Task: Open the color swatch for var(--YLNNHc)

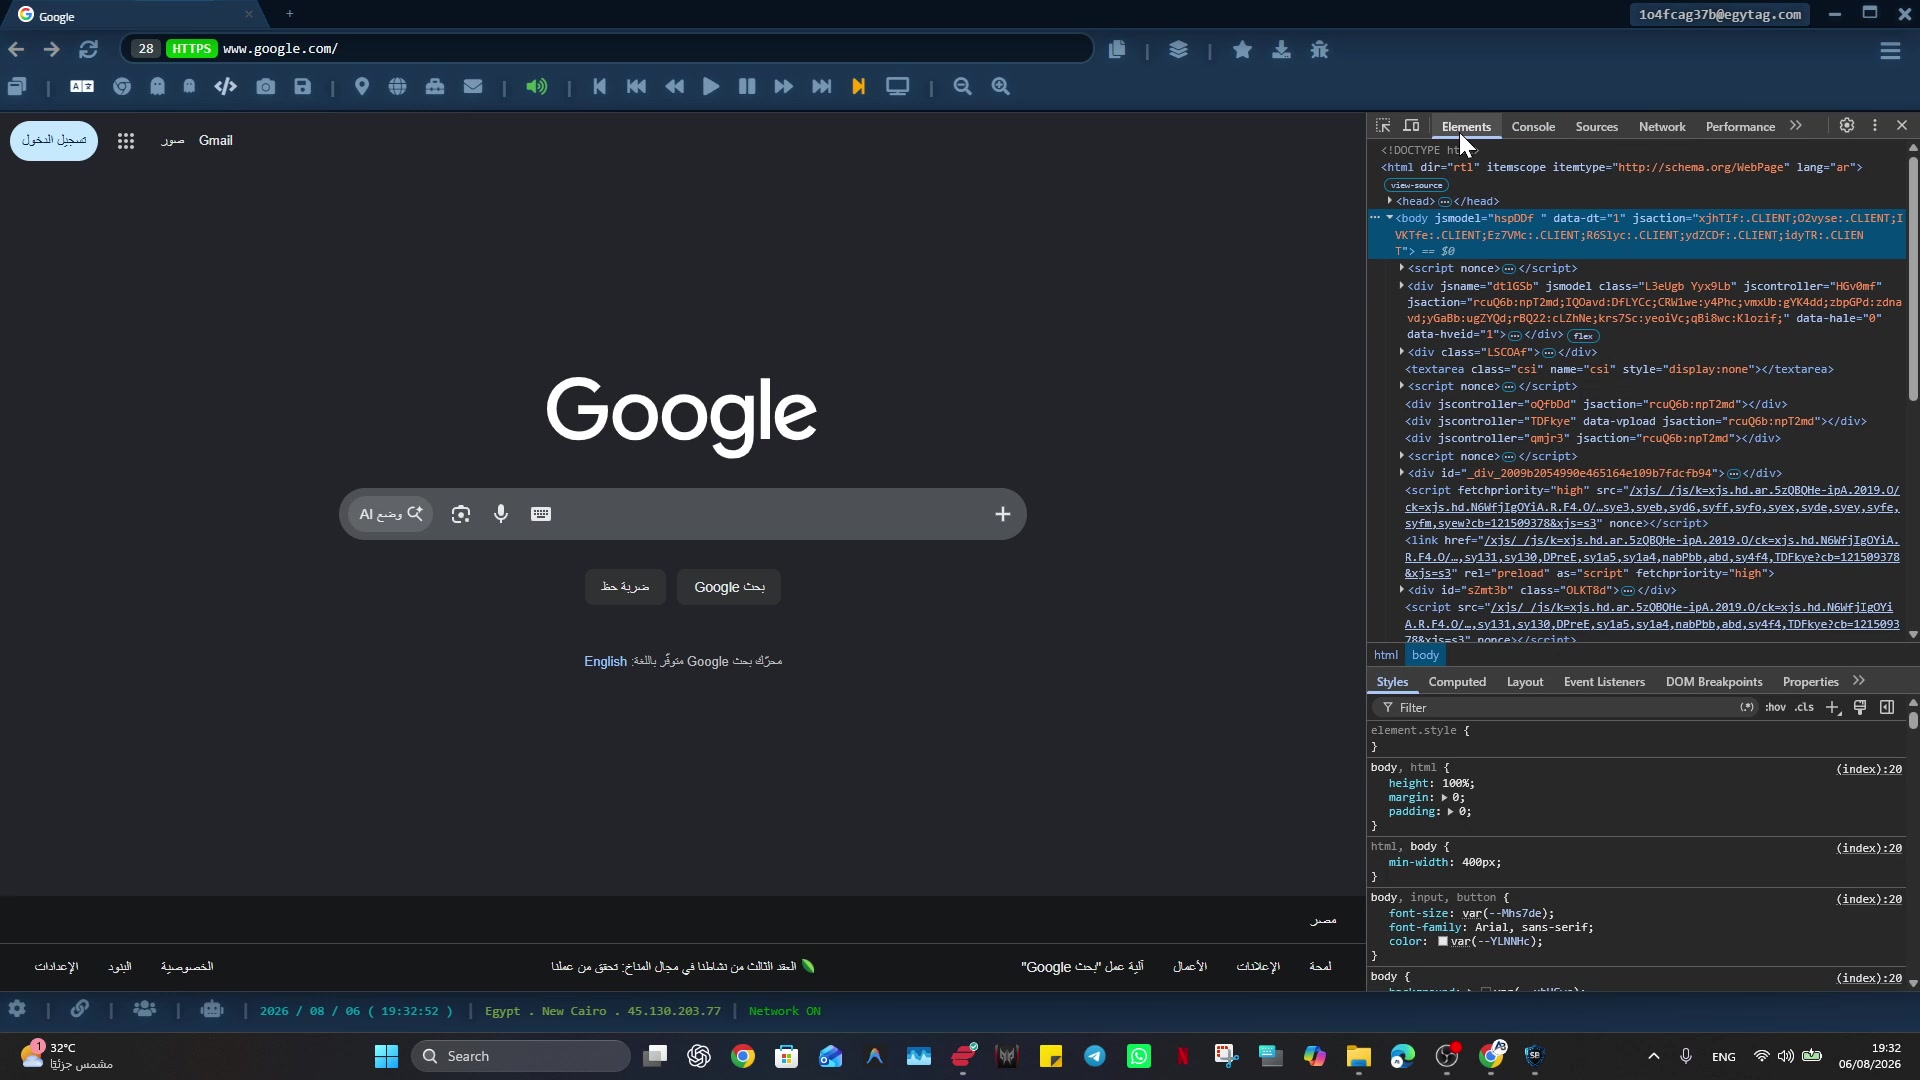Action: coord(1443,942)
